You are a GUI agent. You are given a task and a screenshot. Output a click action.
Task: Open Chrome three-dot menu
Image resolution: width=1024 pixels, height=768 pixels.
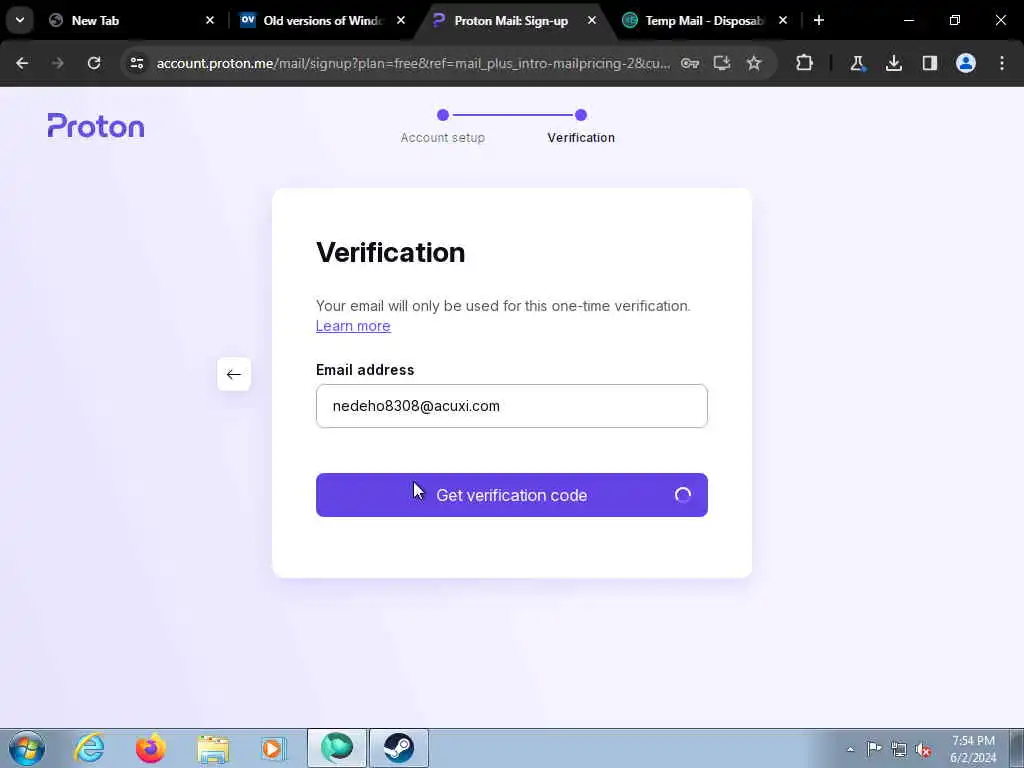pos(1002,63)
